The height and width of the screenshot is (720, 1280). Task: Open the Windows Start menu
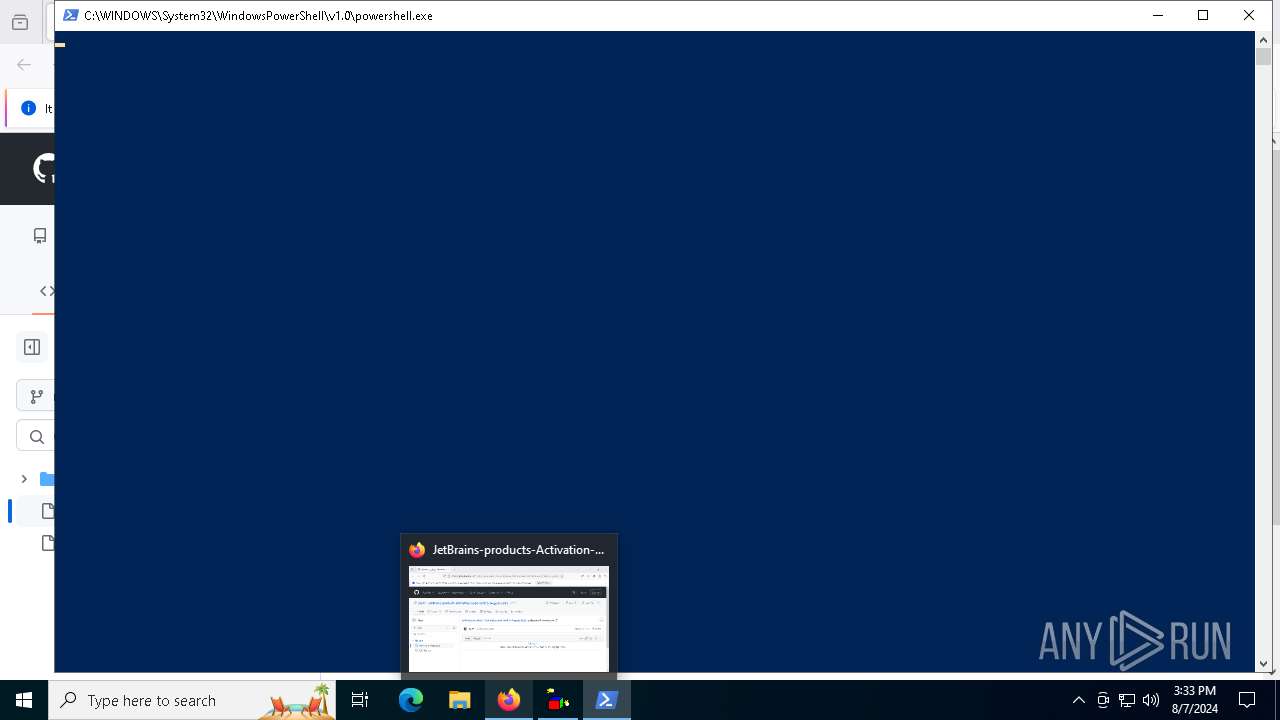pos(24,700)
